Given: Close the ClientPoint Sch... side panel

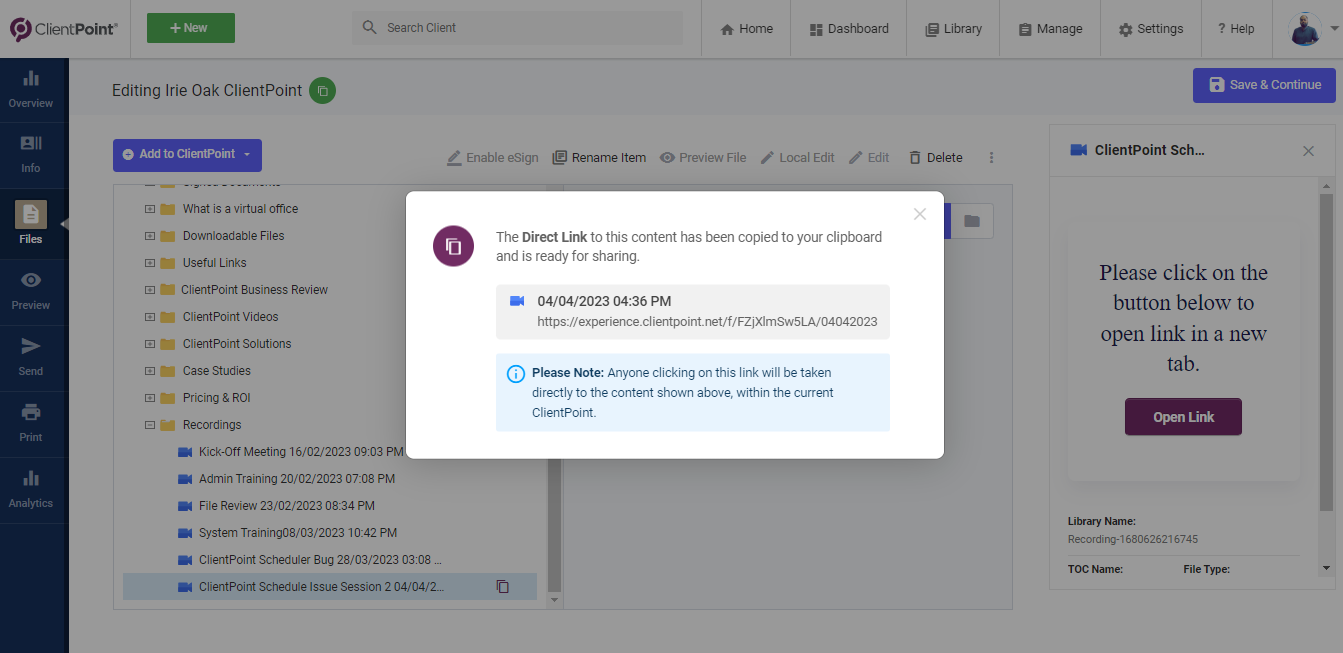Looking at the screenshot, I should [1308, 151].
